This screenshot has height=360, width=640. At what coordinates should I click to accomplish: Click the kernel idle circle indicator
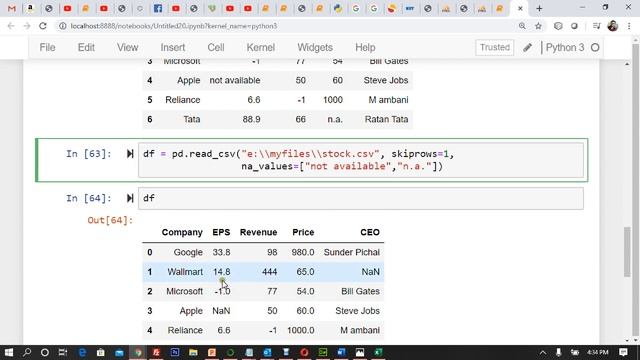tap(595, 47)
